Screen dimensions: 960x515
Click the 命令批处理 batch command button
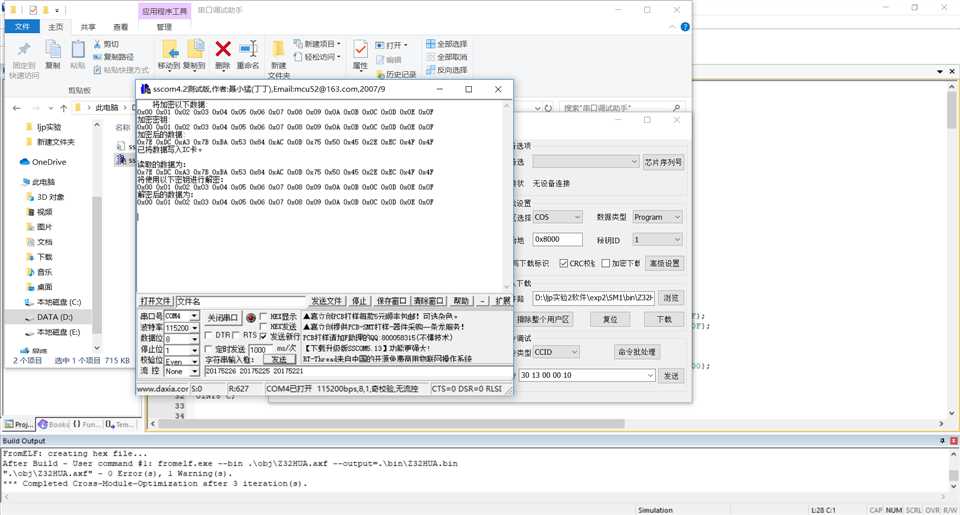click(636, 352)
